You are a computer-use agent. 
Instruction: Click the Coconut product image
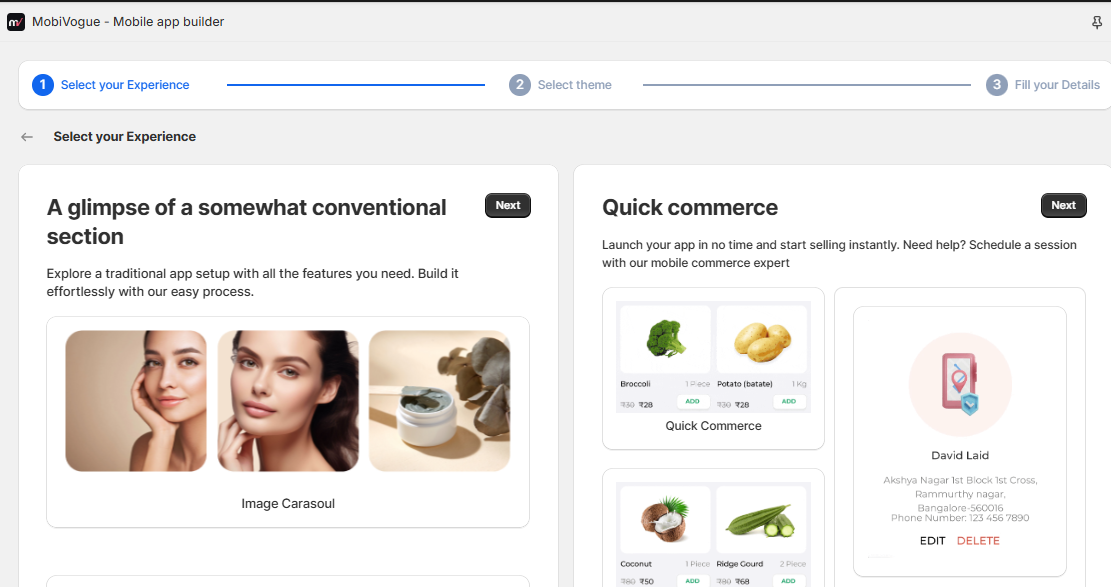pyautogui.click(x=665, y=519)
